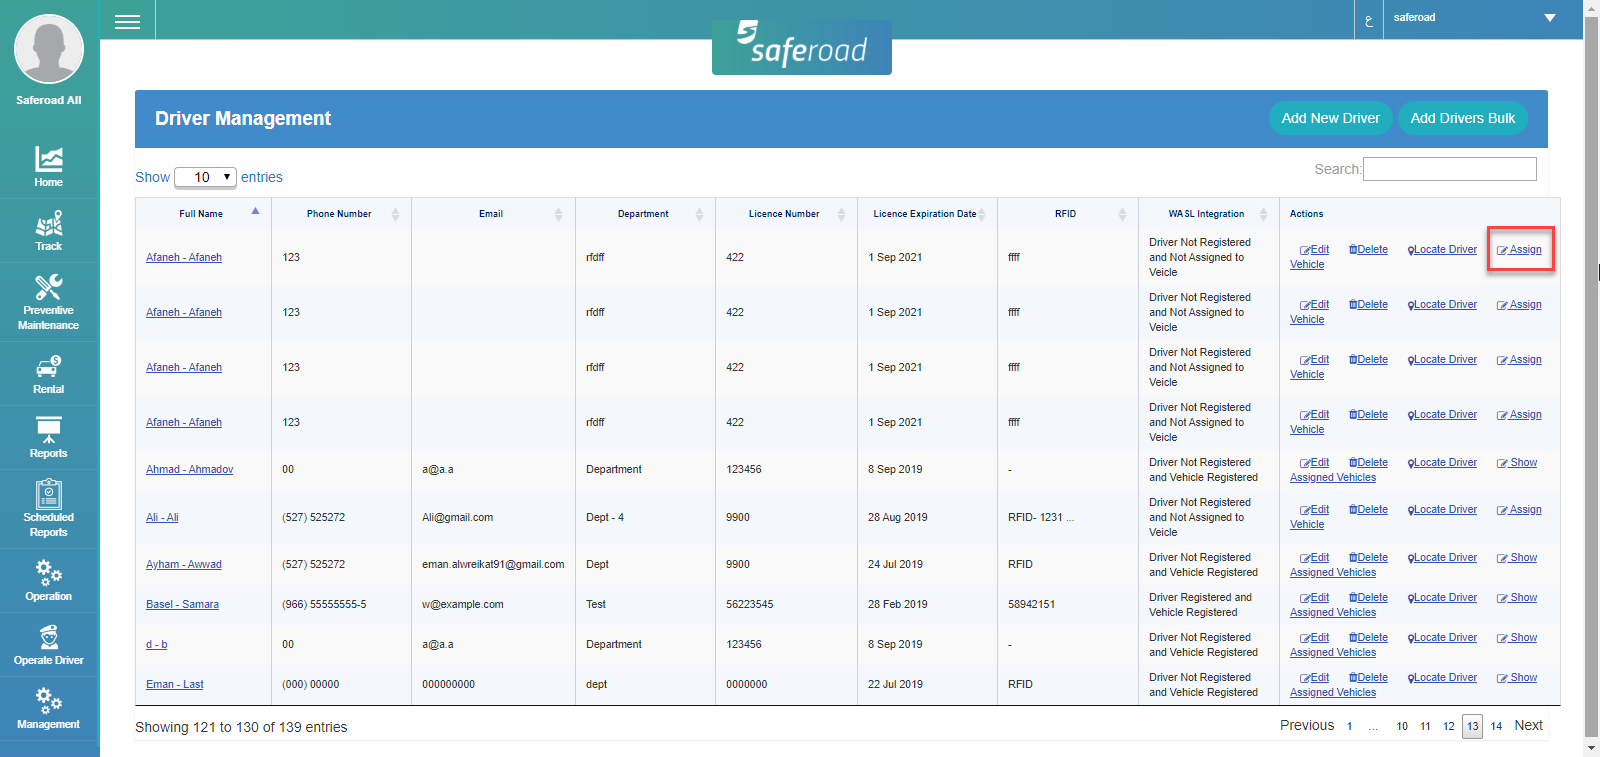Sort table by Phone Number column
The height and width of the screenshot is (757, 1600).
coord(341,213)
